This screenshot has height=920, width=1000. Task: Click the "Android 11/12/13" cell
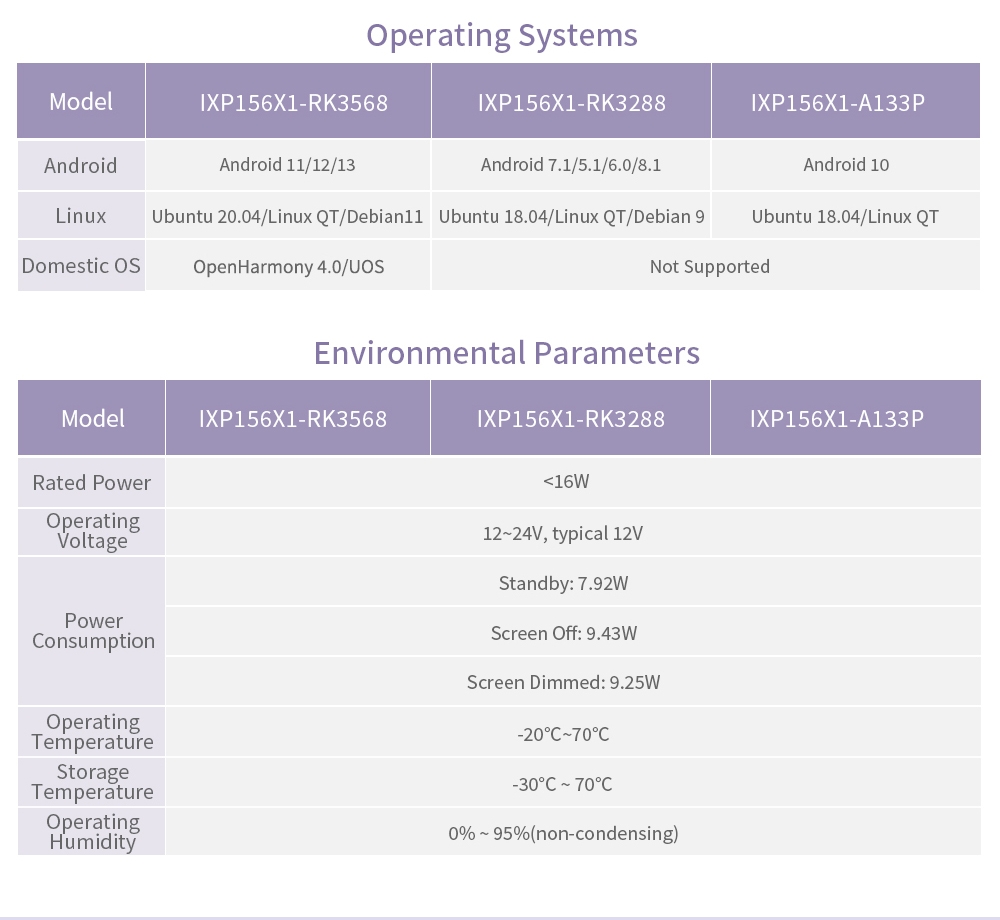pos(288,165)
